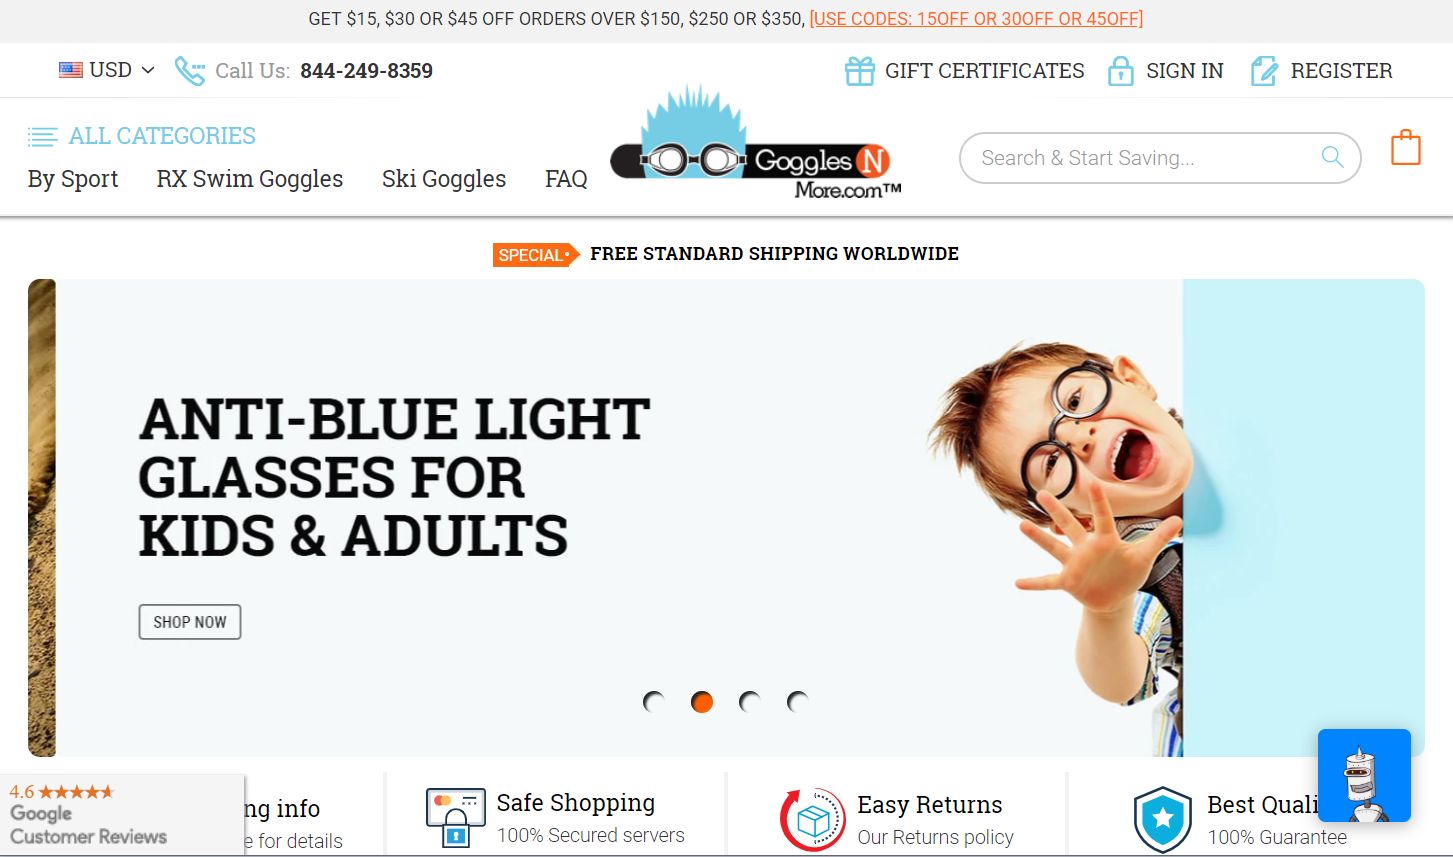Open the robot chat assistant widget

pos(1364,775)
